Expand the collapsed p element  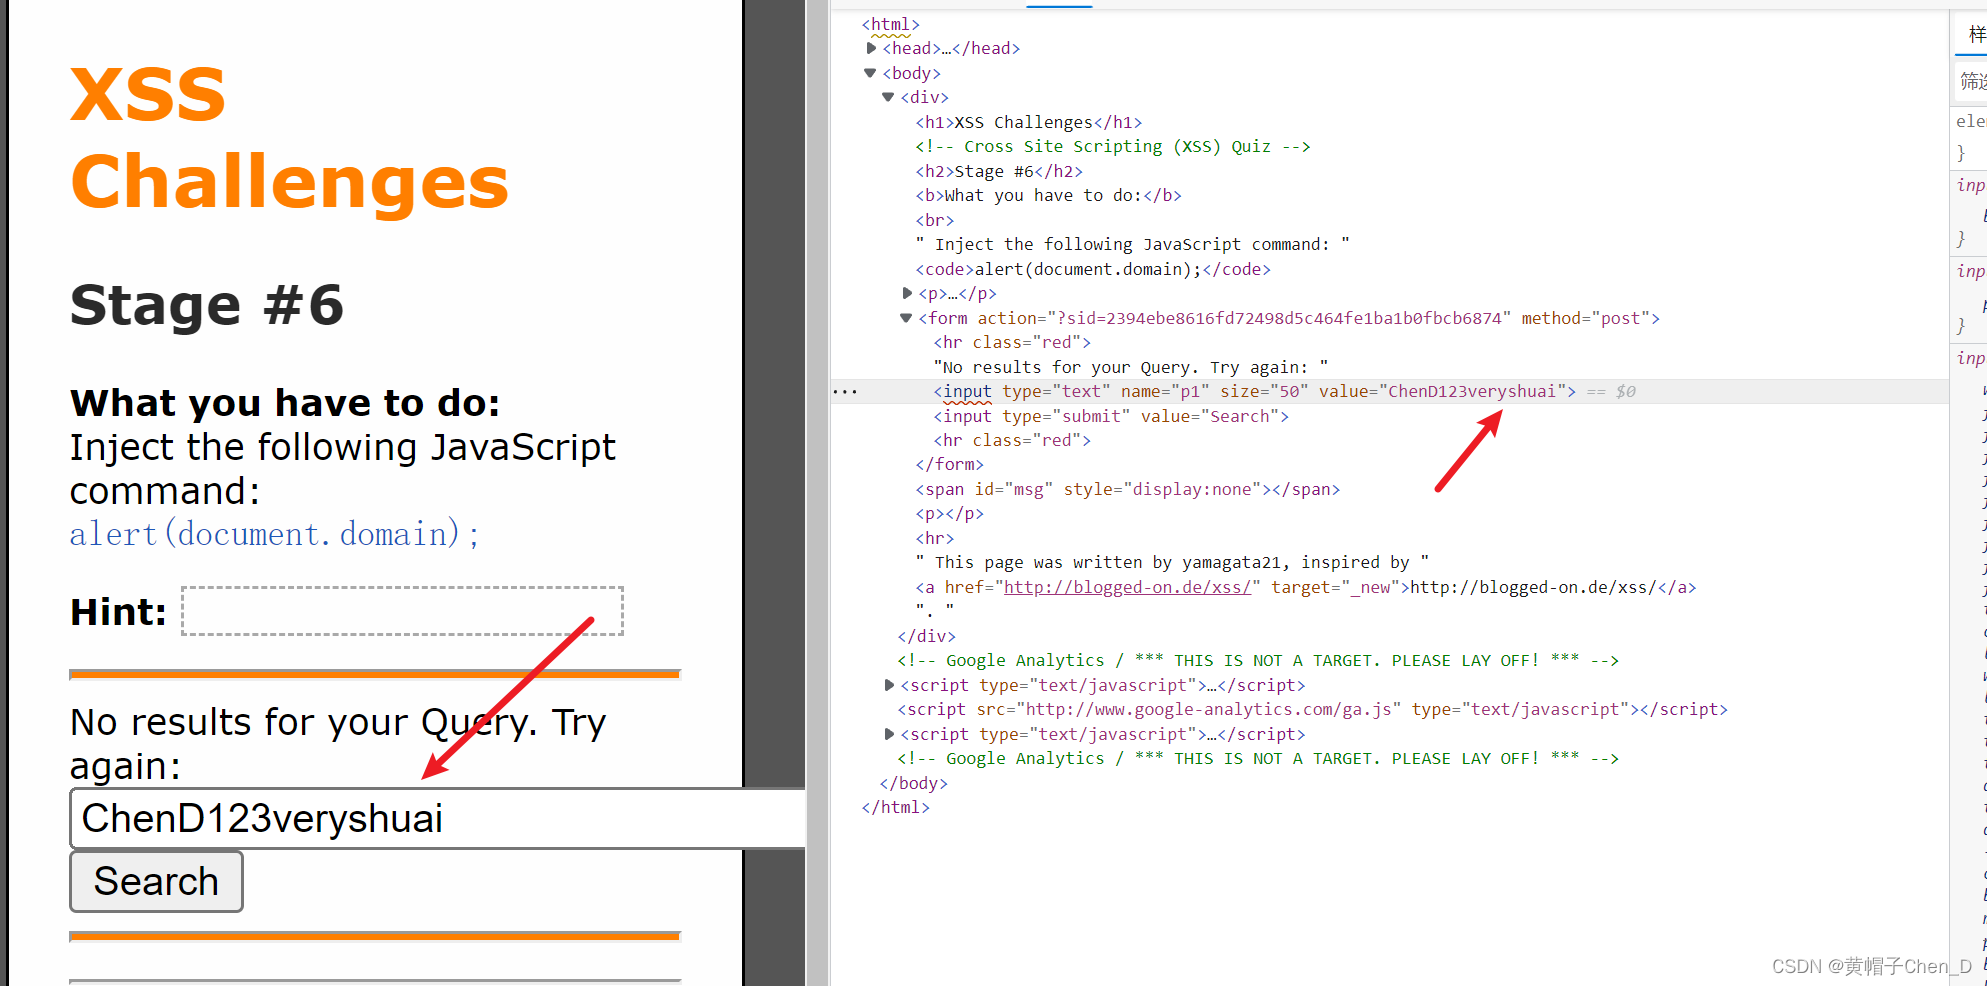click(907, 293)
